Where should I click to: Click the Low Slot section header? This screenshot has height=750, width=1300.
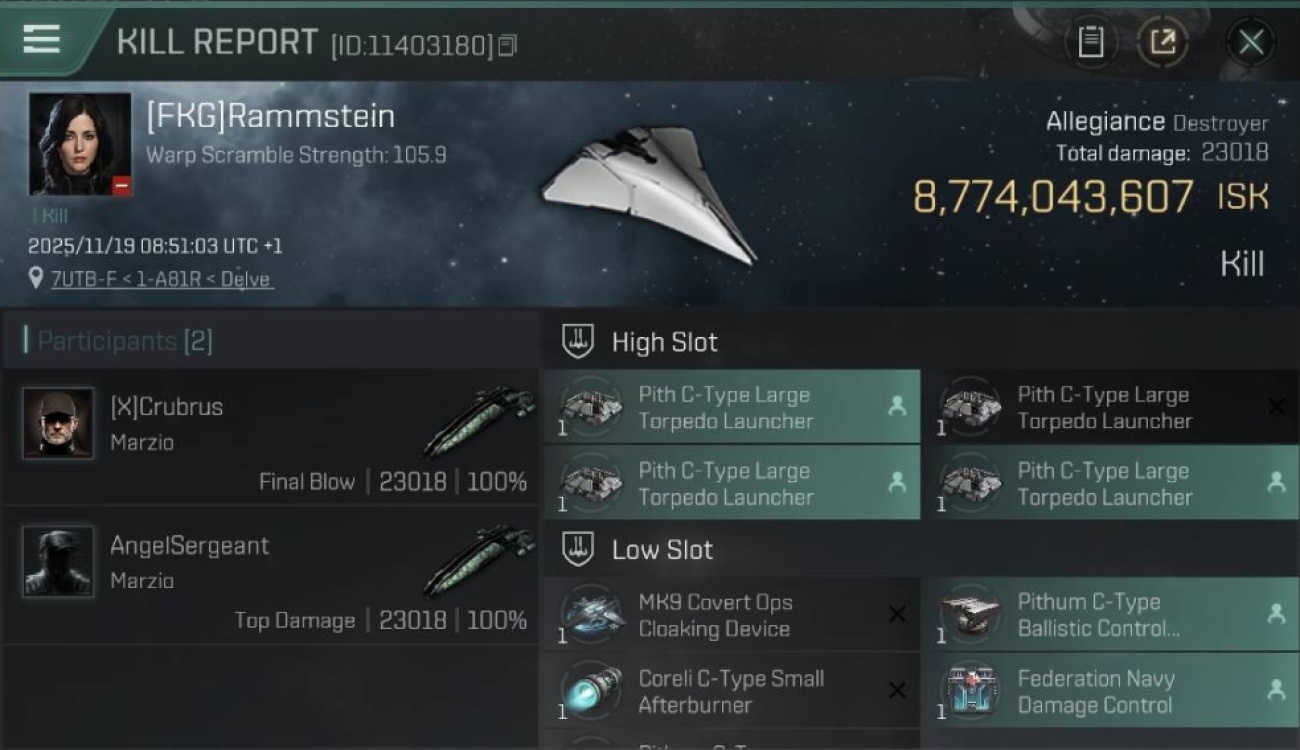pyautogui.click(x=662, y=549)
